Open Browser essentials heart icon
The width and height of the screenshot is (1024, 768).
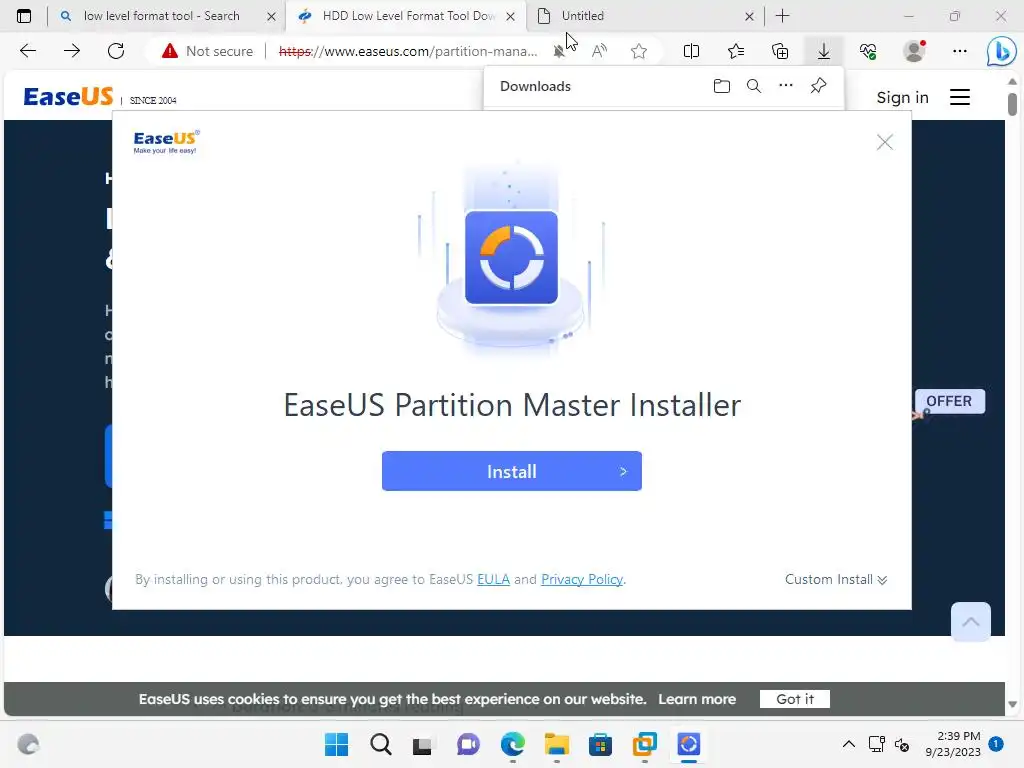coord(868,51)
